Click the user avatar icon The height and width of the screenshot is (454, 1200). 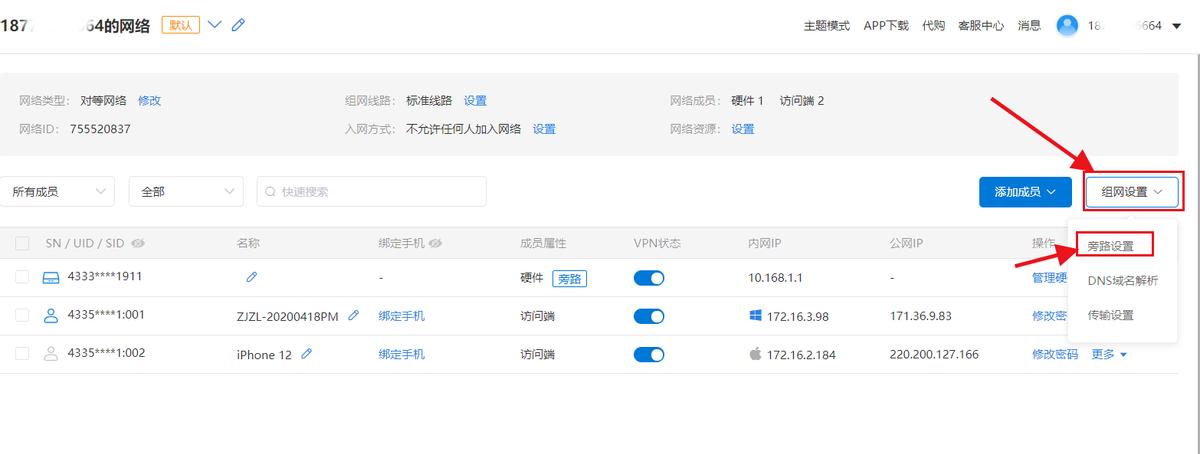[1069, 25]
